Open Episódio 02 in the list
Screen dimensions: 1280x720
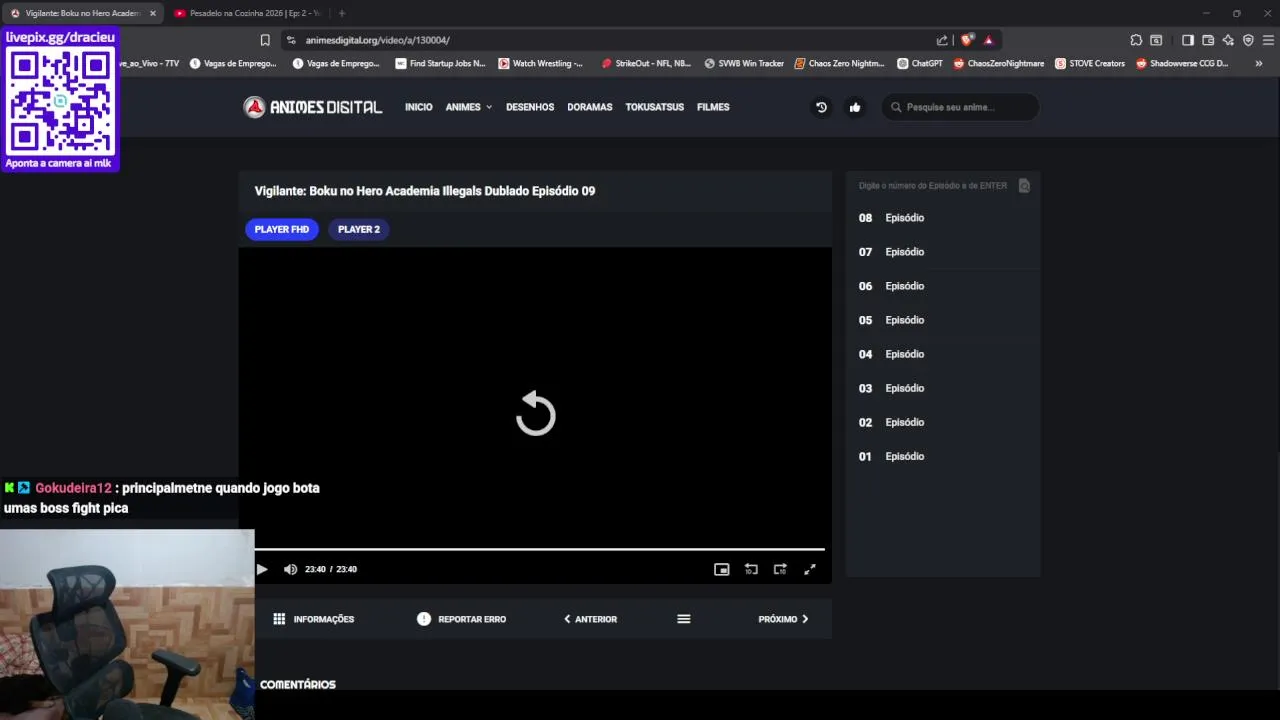click(x=943, y=422)
